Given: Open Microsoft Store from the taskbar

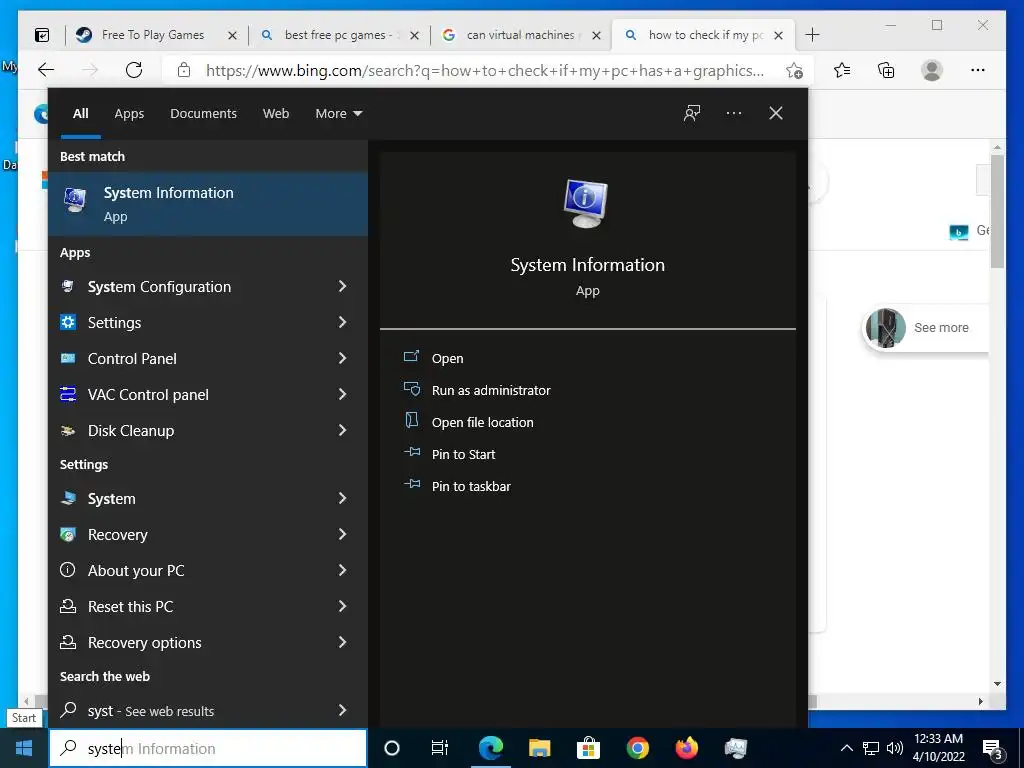Looking at the screenshot, I should click(588, 748).
